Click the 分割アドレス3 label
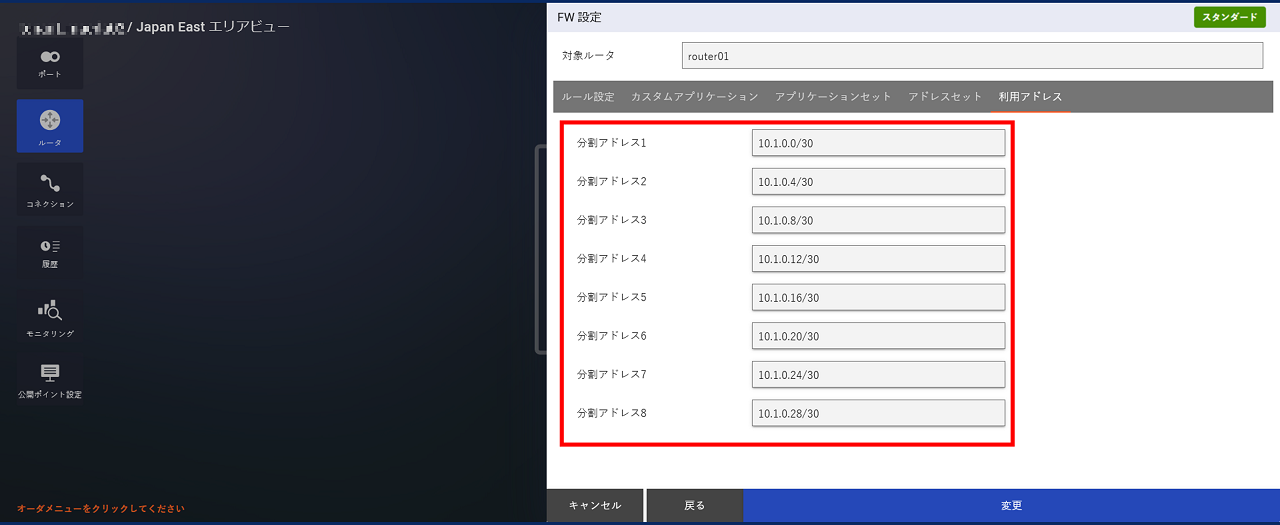The height and width of the screenshot is (525, 1280). coord(612,220)
